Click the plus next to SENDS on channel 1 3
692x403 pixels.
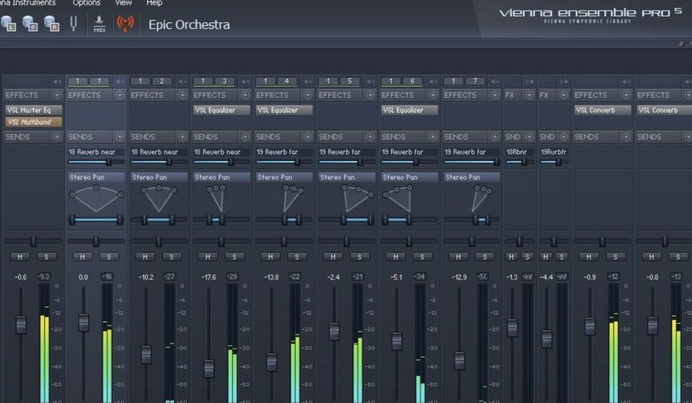pos(245,137)
